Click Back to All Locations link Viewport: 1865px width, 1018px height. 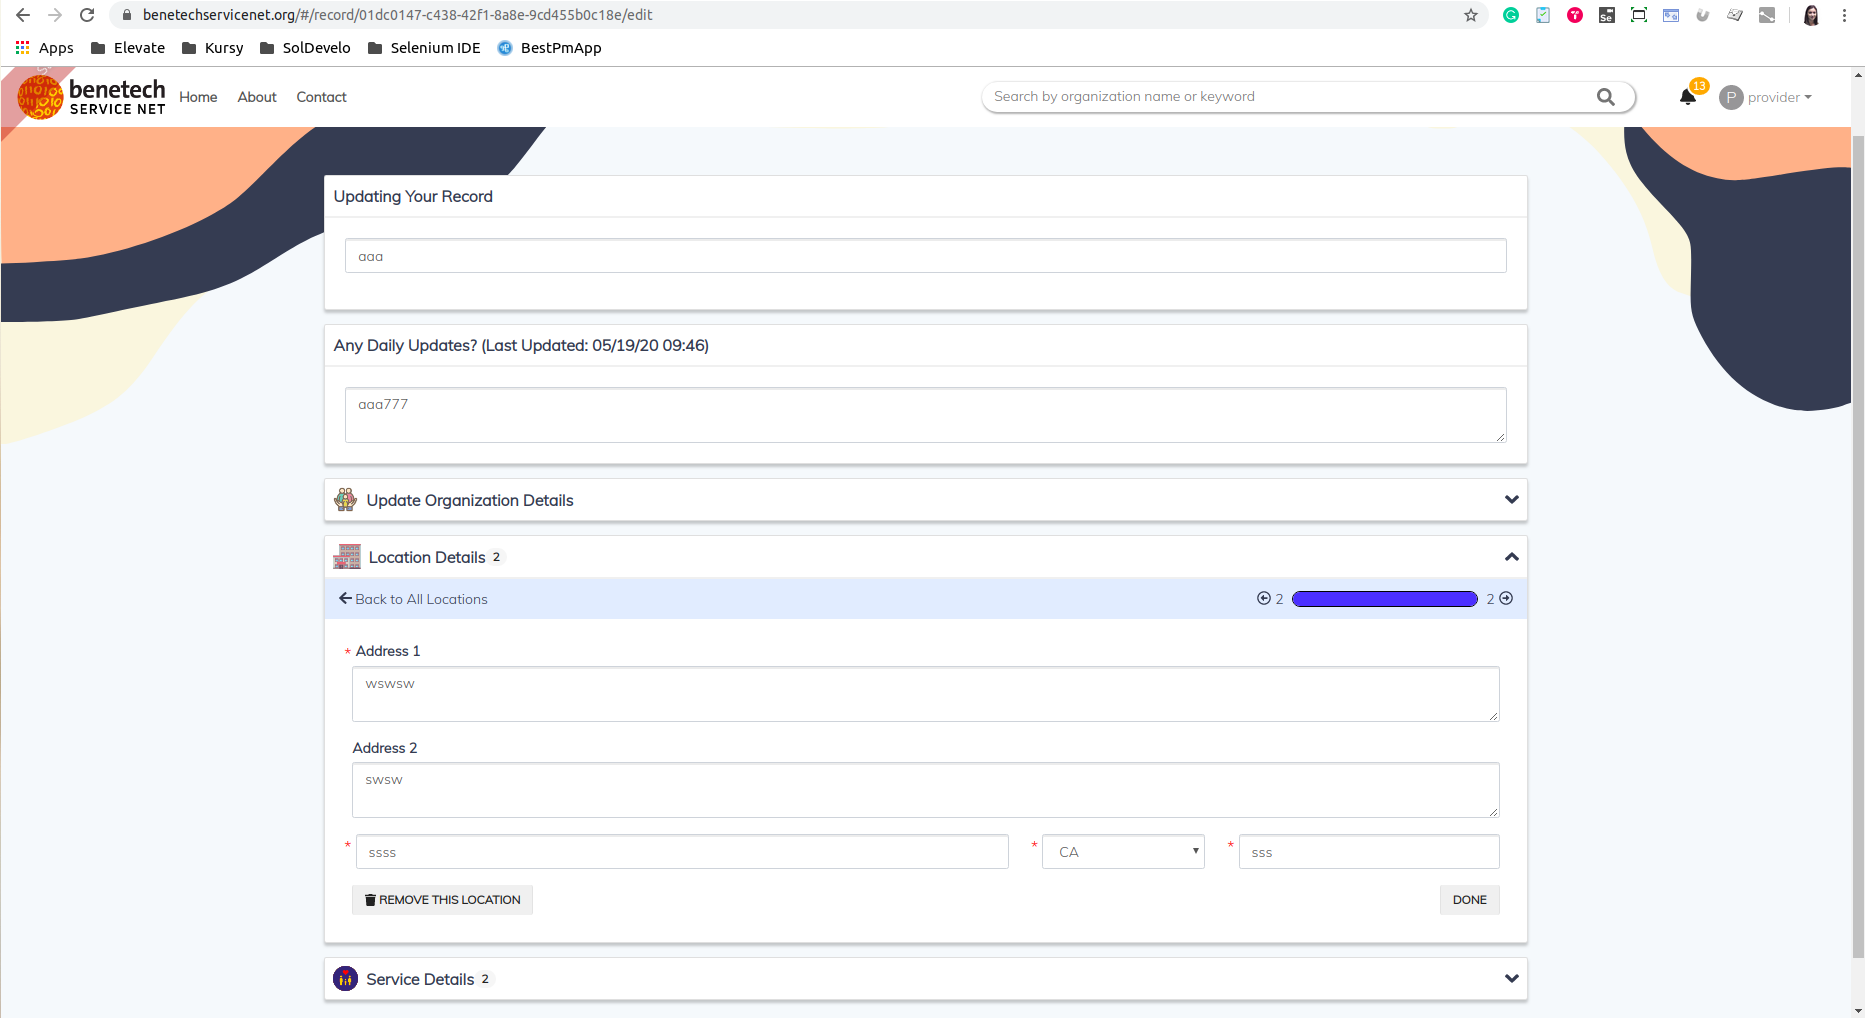[412, 598]
